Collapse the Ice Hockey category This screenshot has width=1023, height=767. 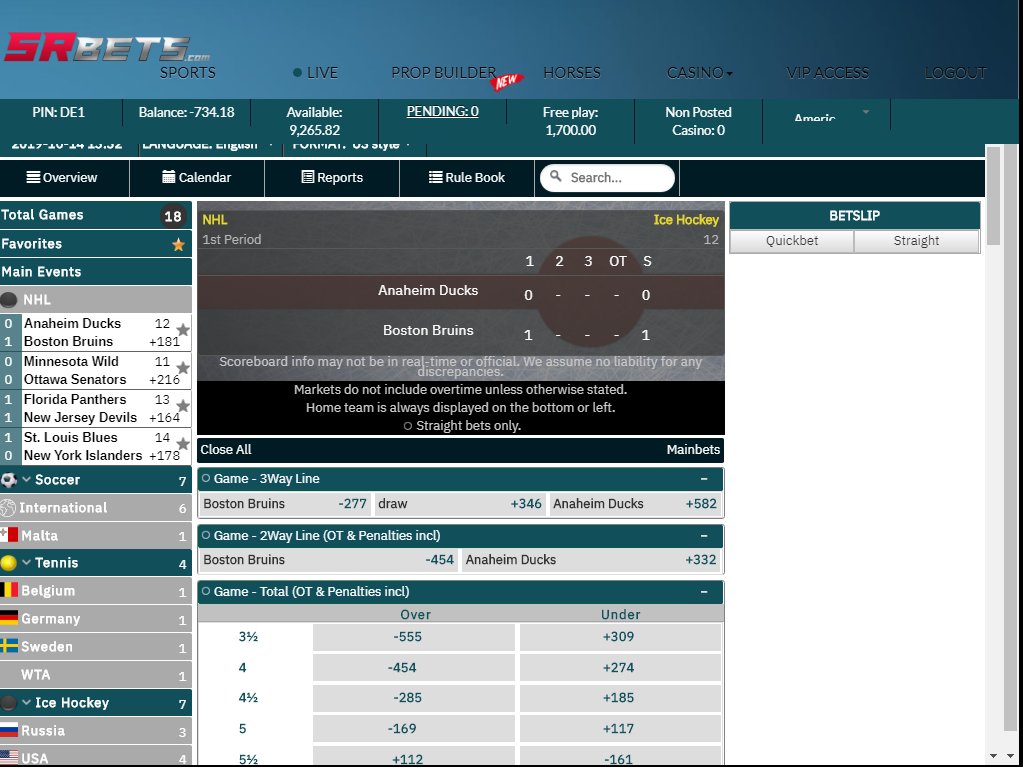point(27,702)
